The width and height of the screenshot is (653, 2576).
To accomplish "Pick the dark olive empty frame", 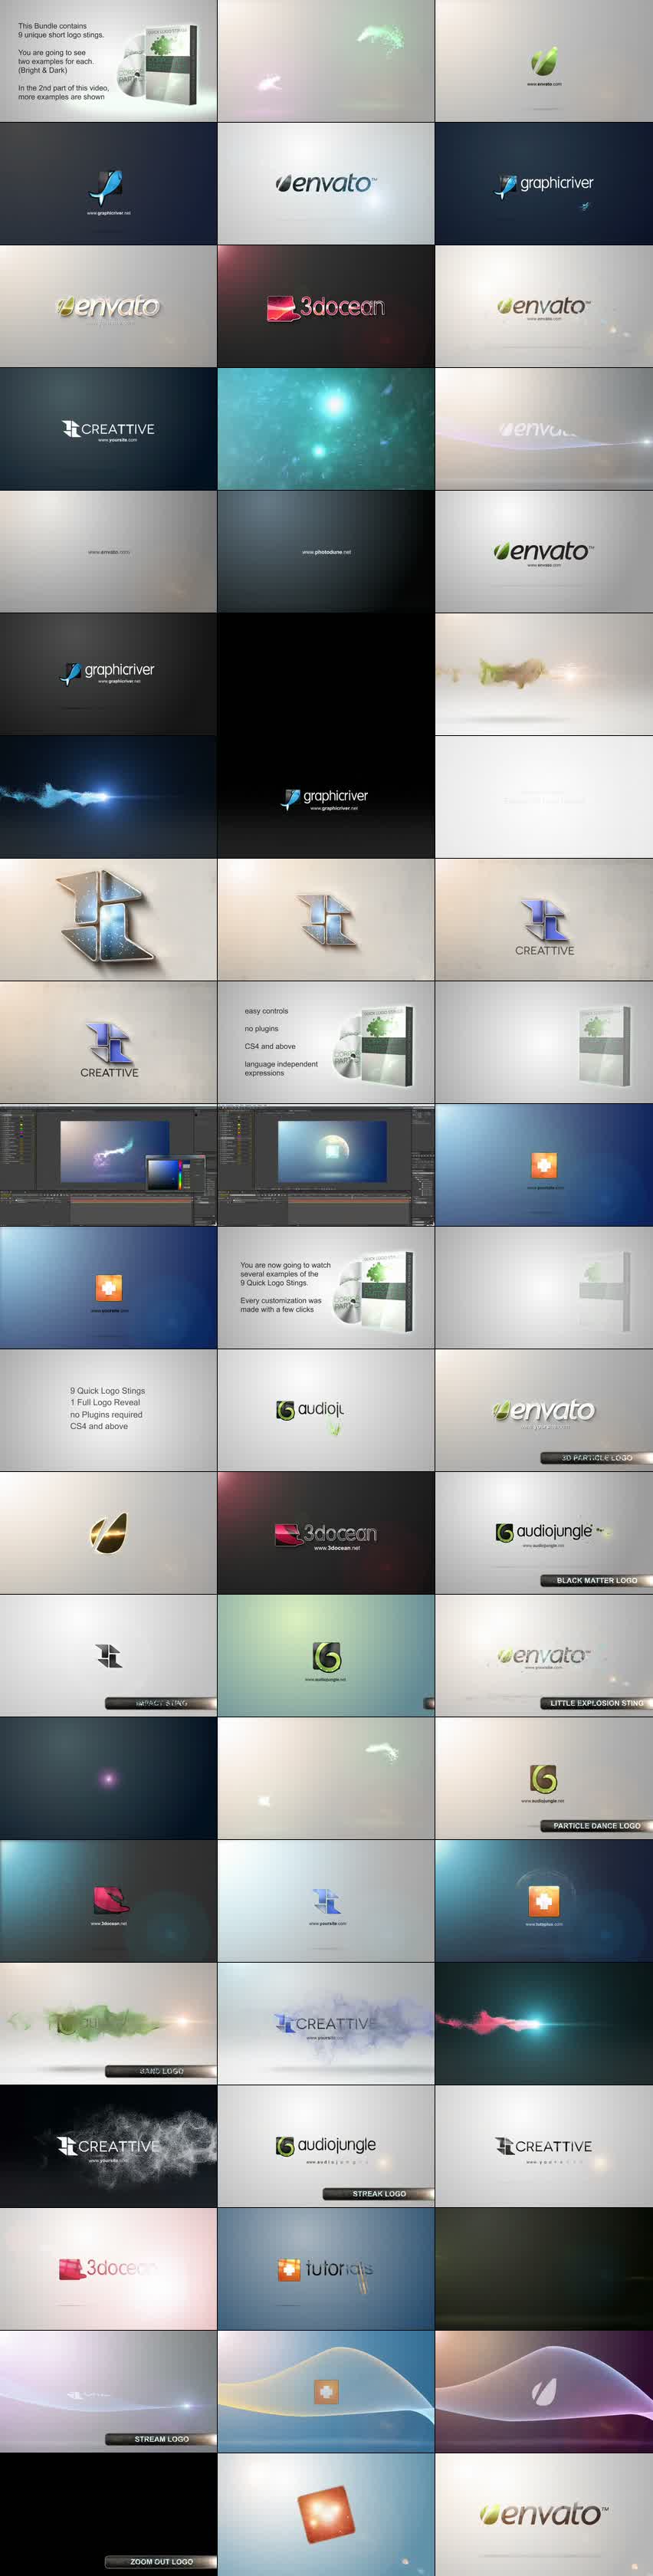I will (544, 2269).
